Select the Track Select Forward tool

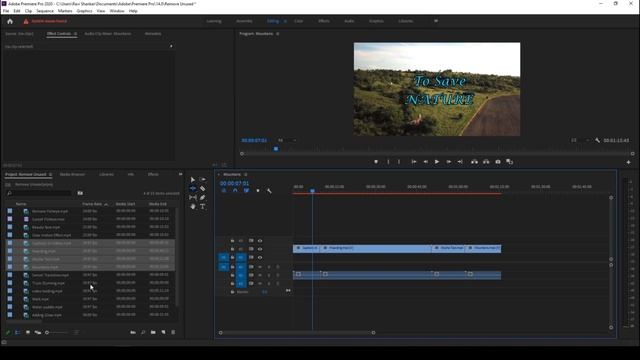202,180
